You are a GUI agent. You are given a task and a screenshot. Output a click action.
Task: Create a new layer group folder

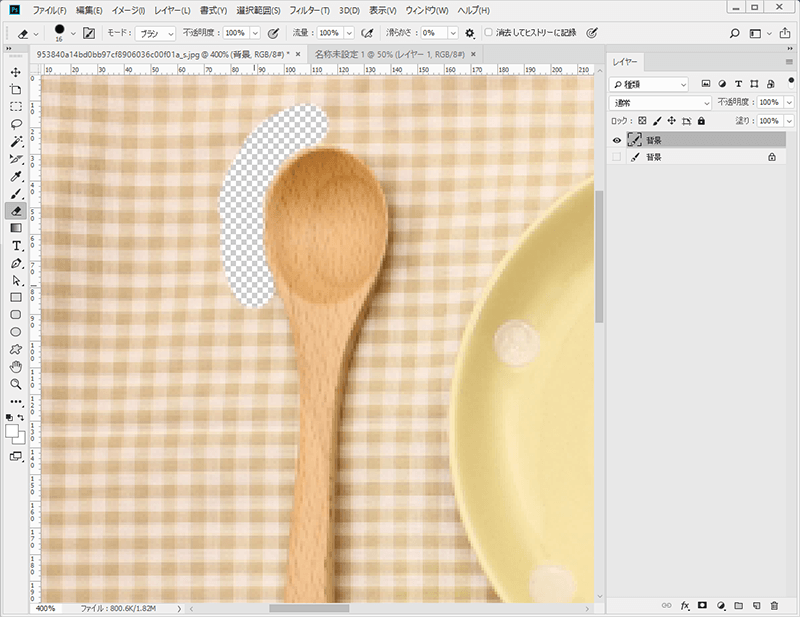pyautogui.click(x=738, y=605)
